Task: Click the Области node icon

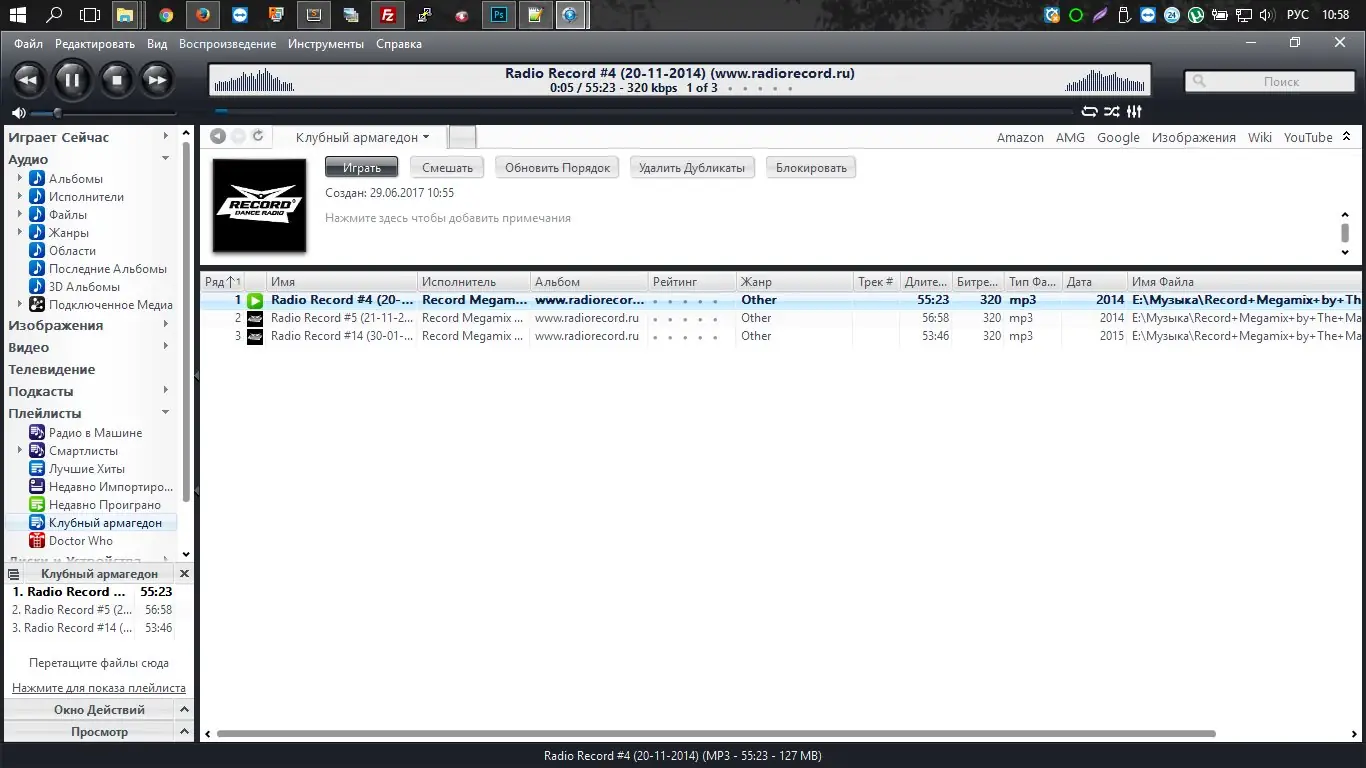Action: (37, 251)
